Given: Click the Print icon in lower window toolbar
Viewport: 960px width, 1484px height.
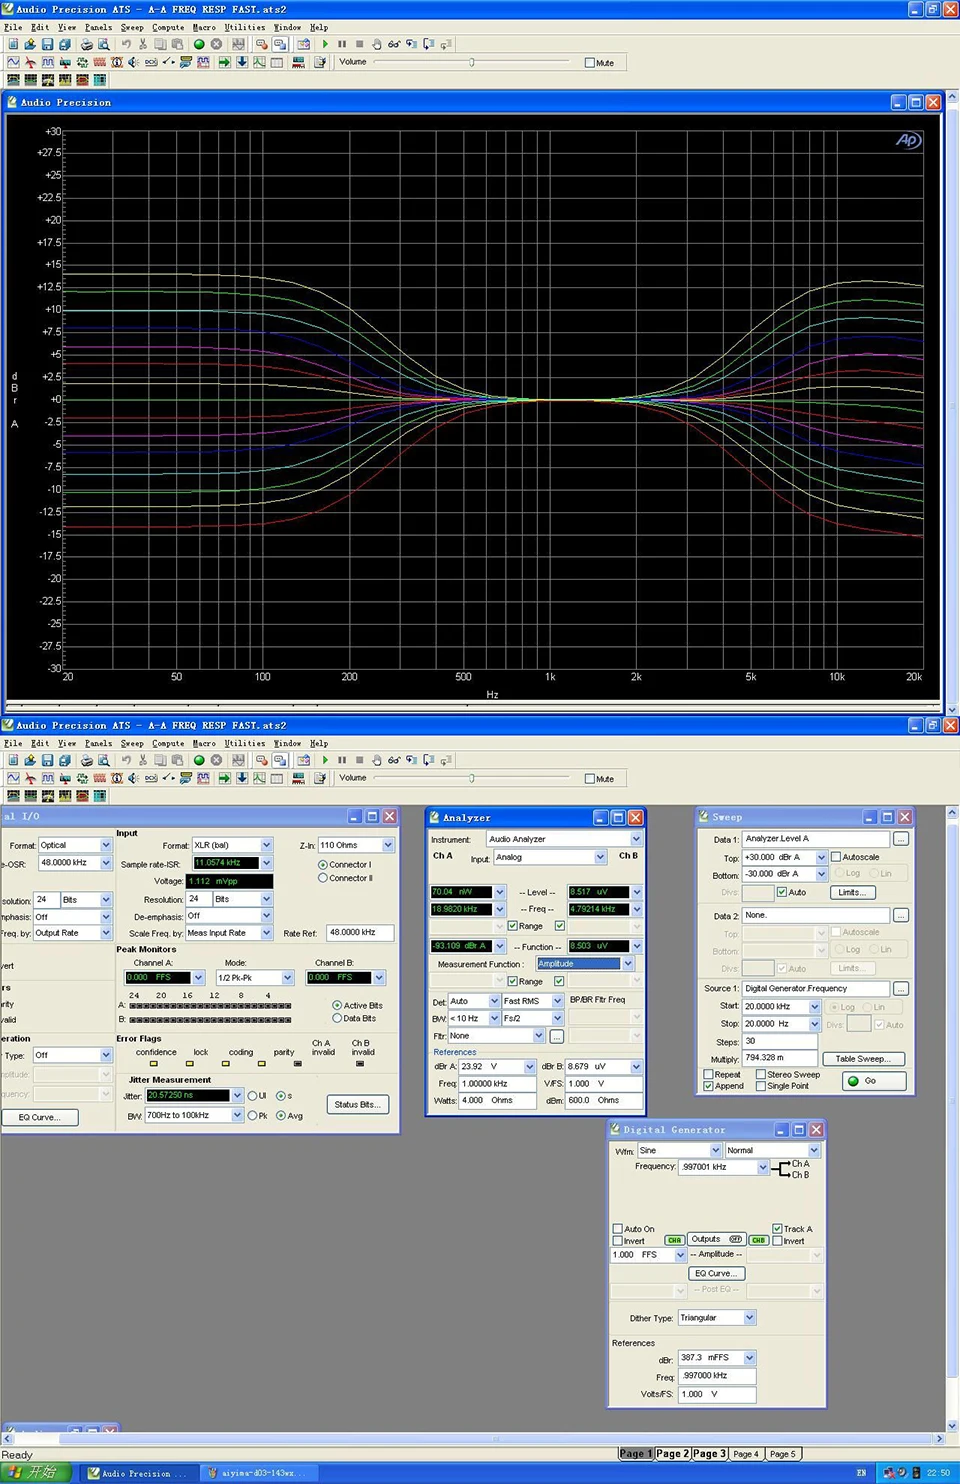Looking at the screenshot, I should coord(87,760).
